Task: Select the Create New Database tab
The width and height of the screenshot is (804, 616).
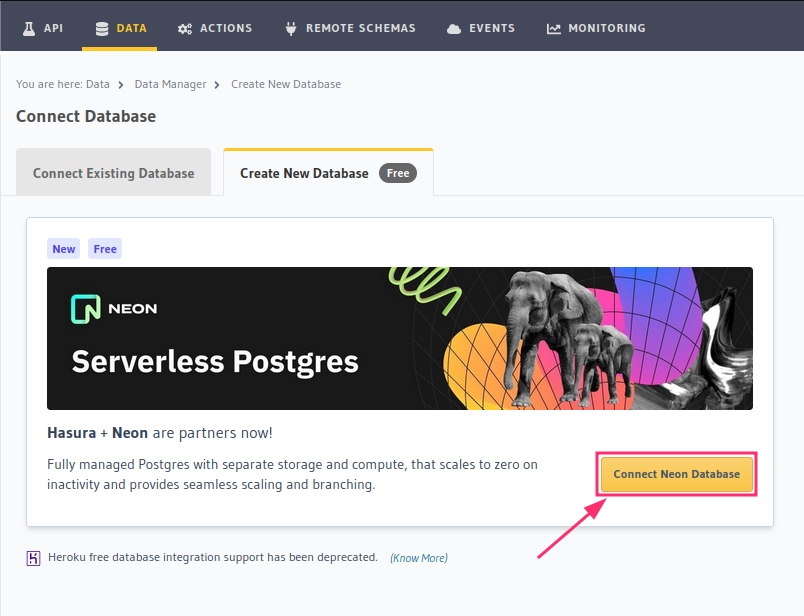Action: 303,172
